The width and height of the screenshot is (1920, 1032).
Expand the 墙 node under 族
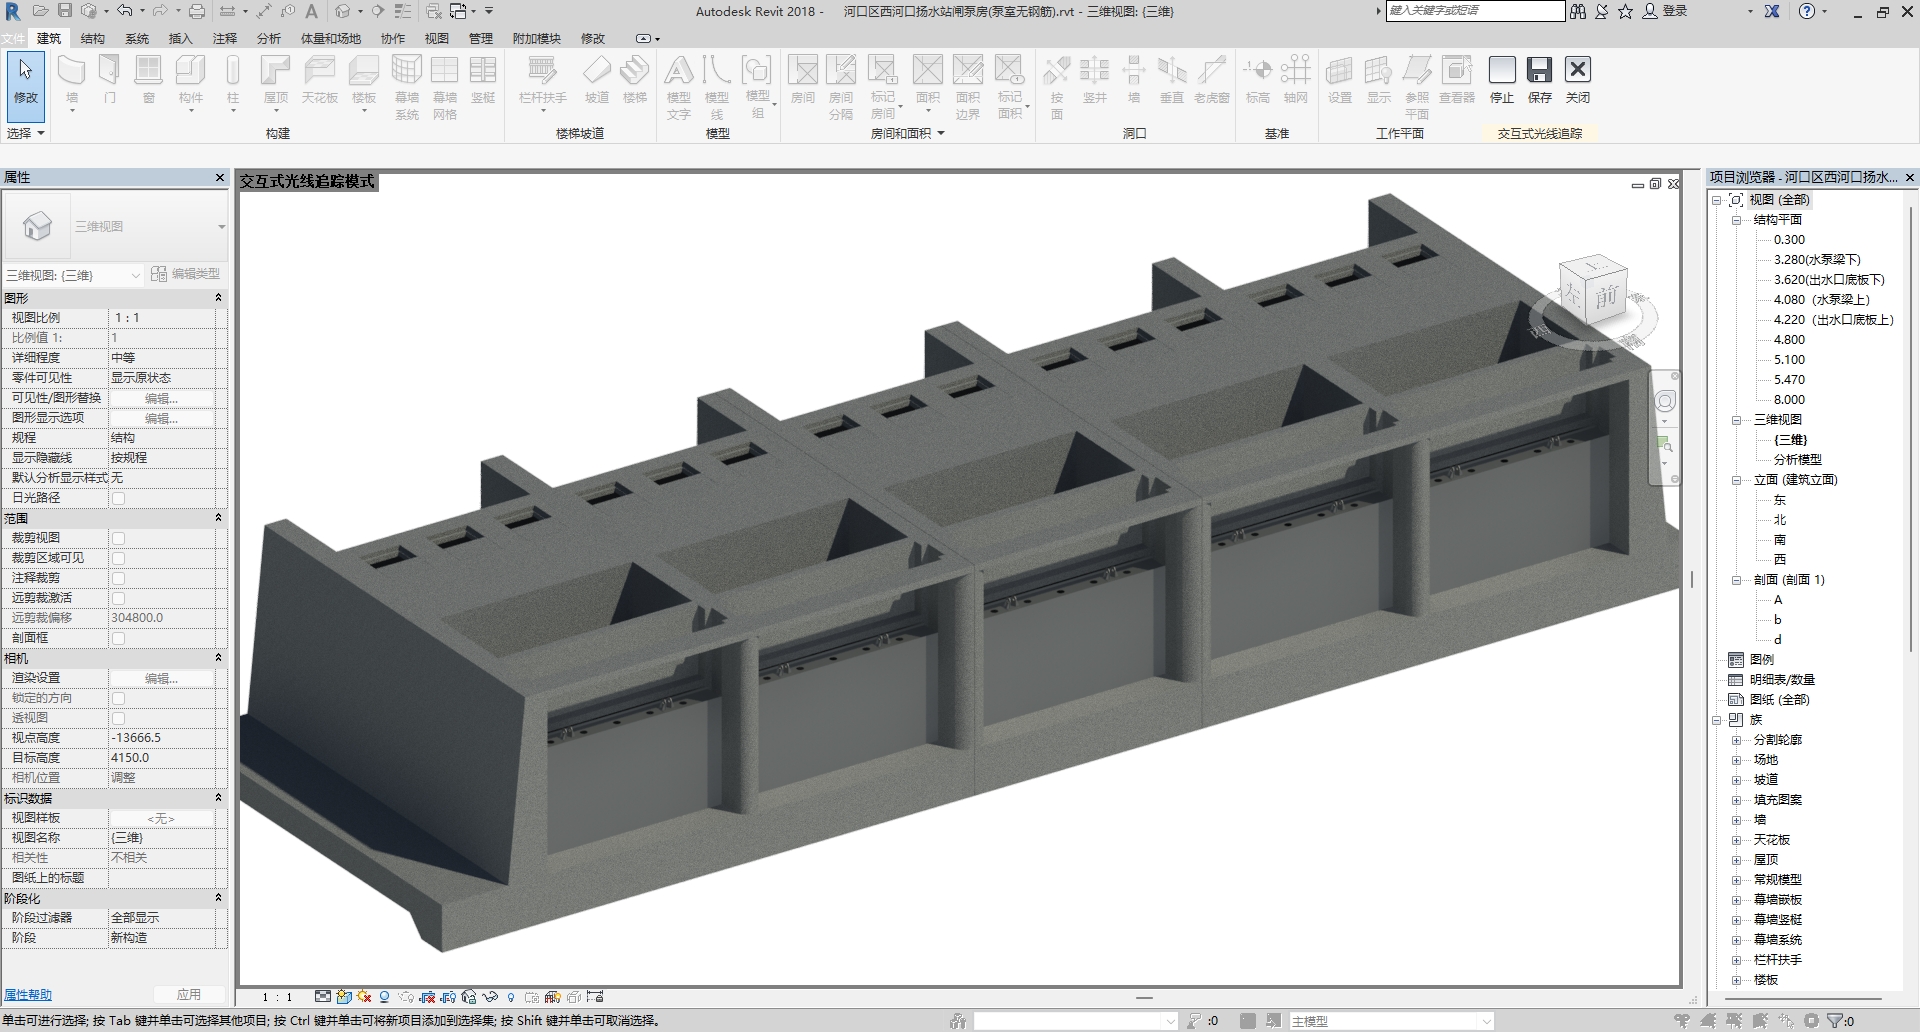pyautogui.click(x=1737, y=819)
